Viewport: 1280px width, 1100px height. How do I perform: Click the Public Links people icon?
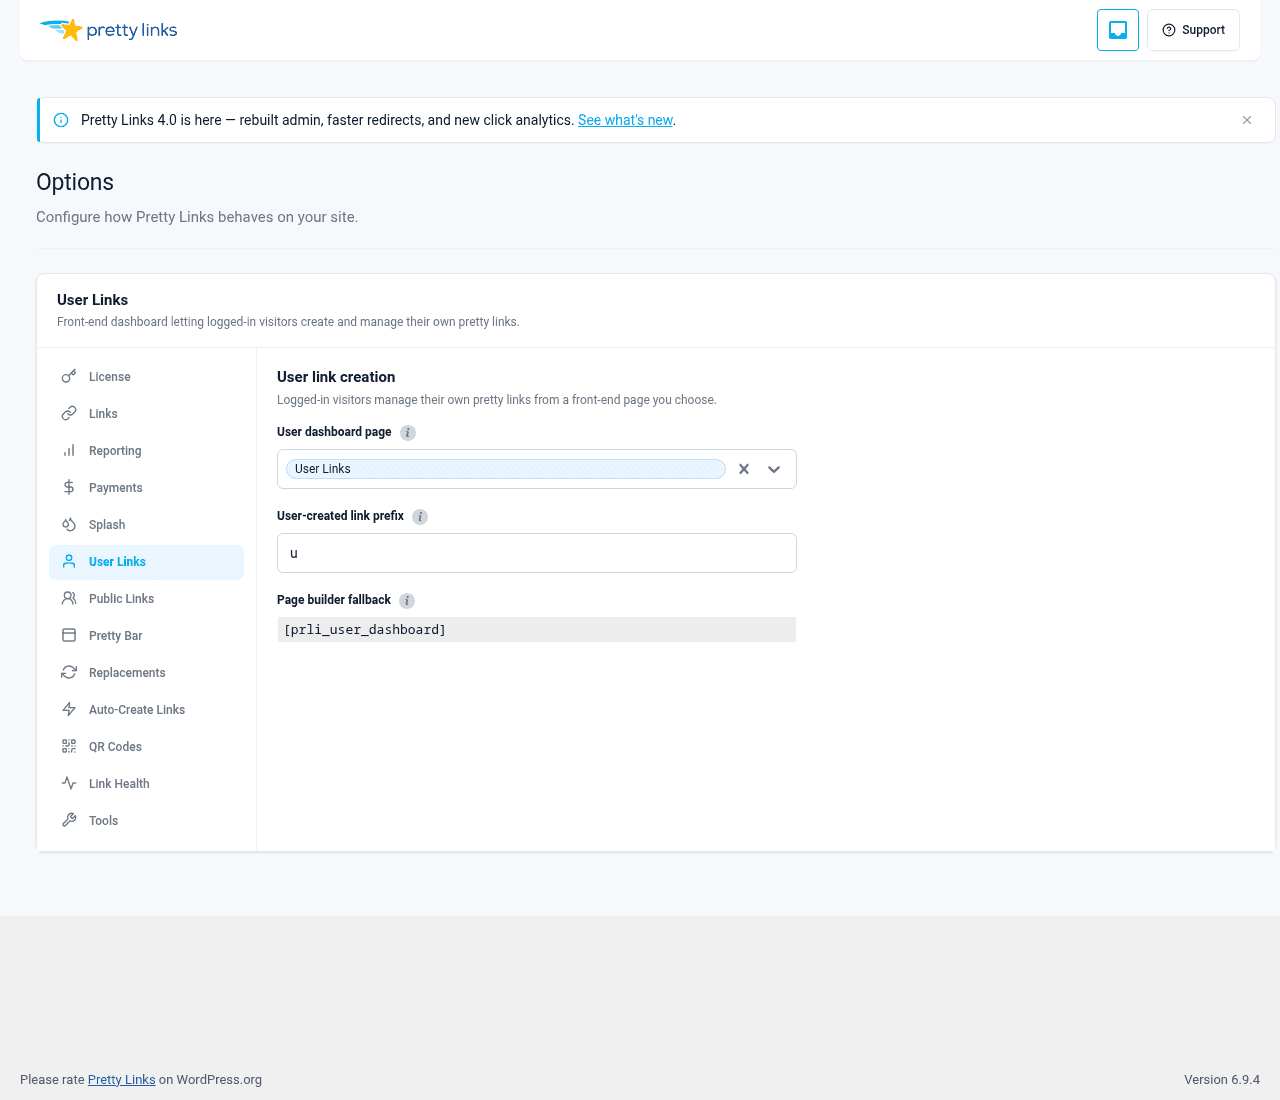click(x=69, y=599)
